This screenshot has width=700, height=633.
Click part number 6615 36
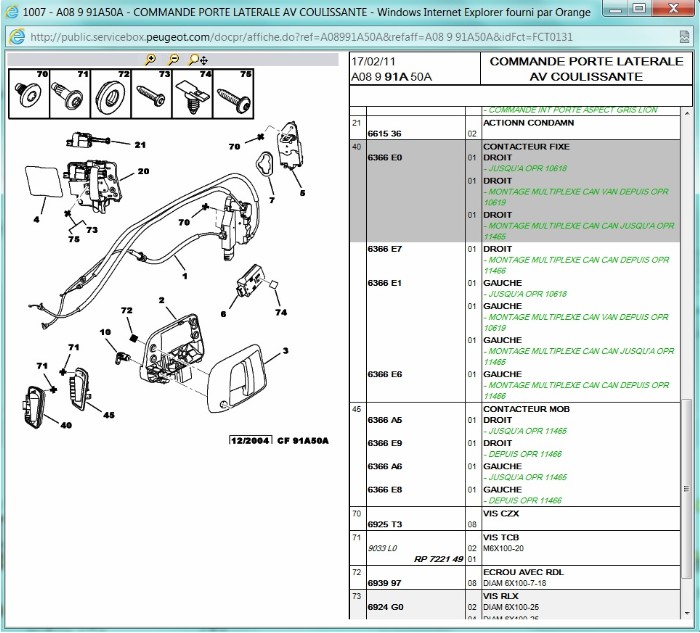click(x=384, y=133)
